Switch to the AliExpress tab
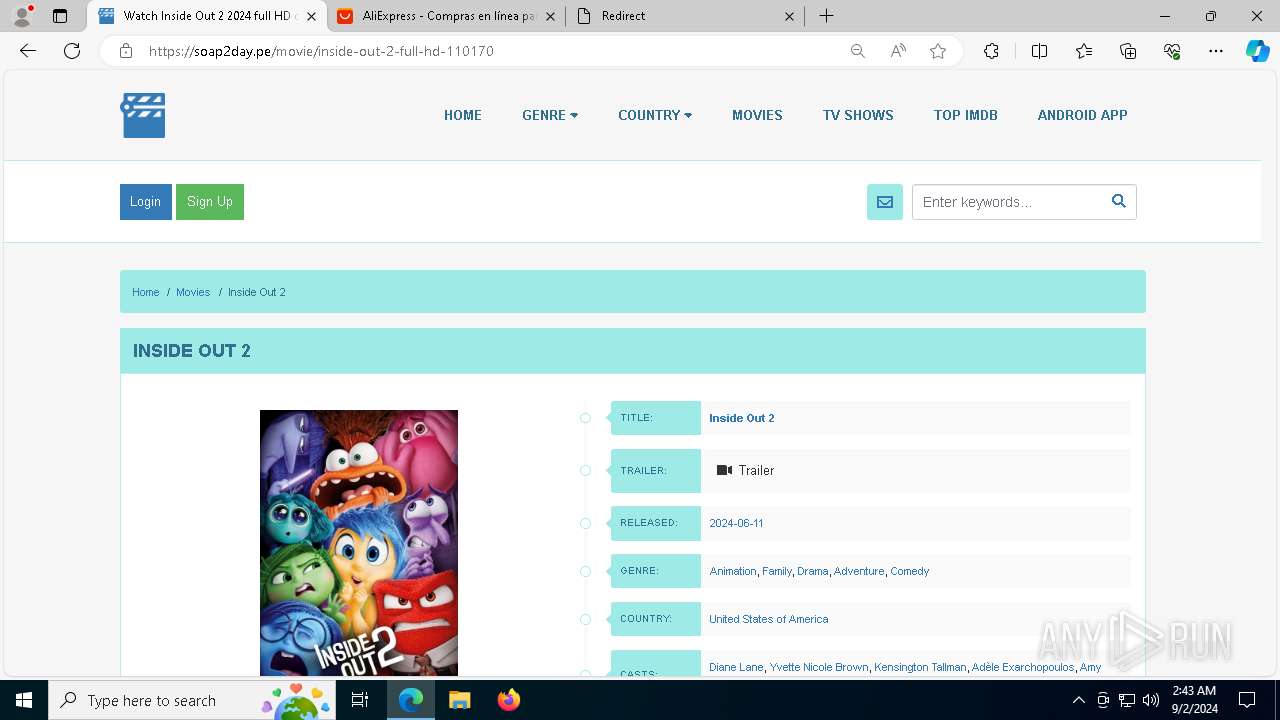Viewport: 1280px width, 720px height. pyautogui.click(x=446, y=16)
